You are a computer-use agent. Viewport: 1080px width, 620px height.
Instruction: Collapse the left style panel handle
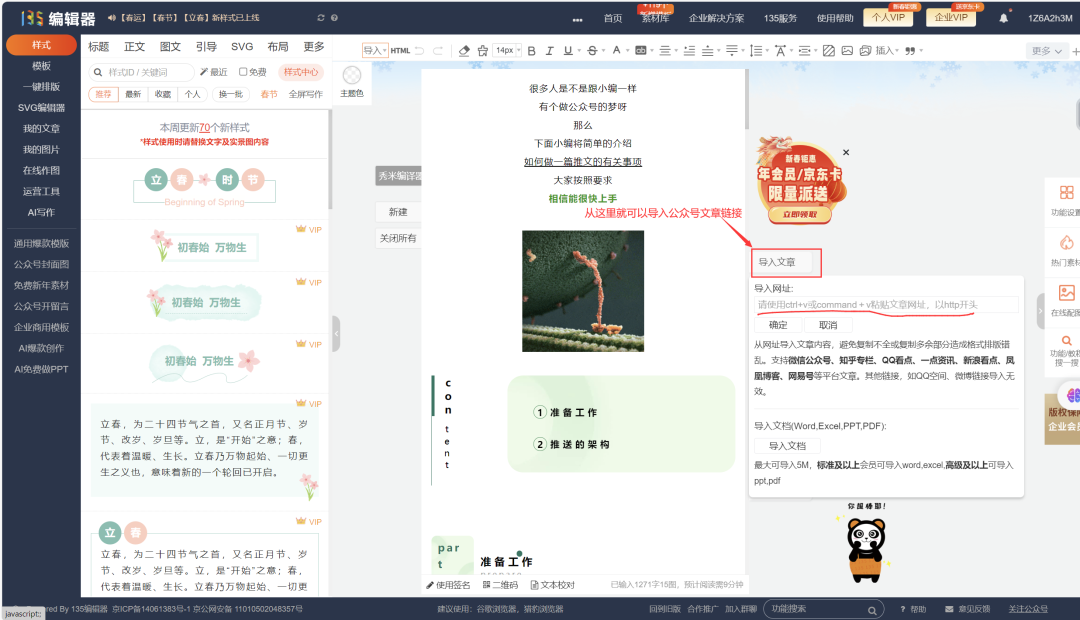(336, 333)
